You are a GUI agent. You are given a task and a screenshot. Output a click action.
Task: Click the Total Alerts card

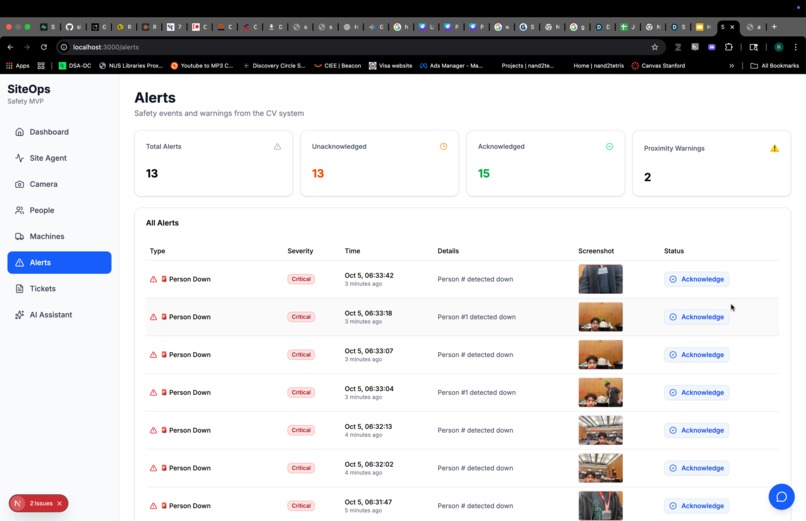pos(213,163)
